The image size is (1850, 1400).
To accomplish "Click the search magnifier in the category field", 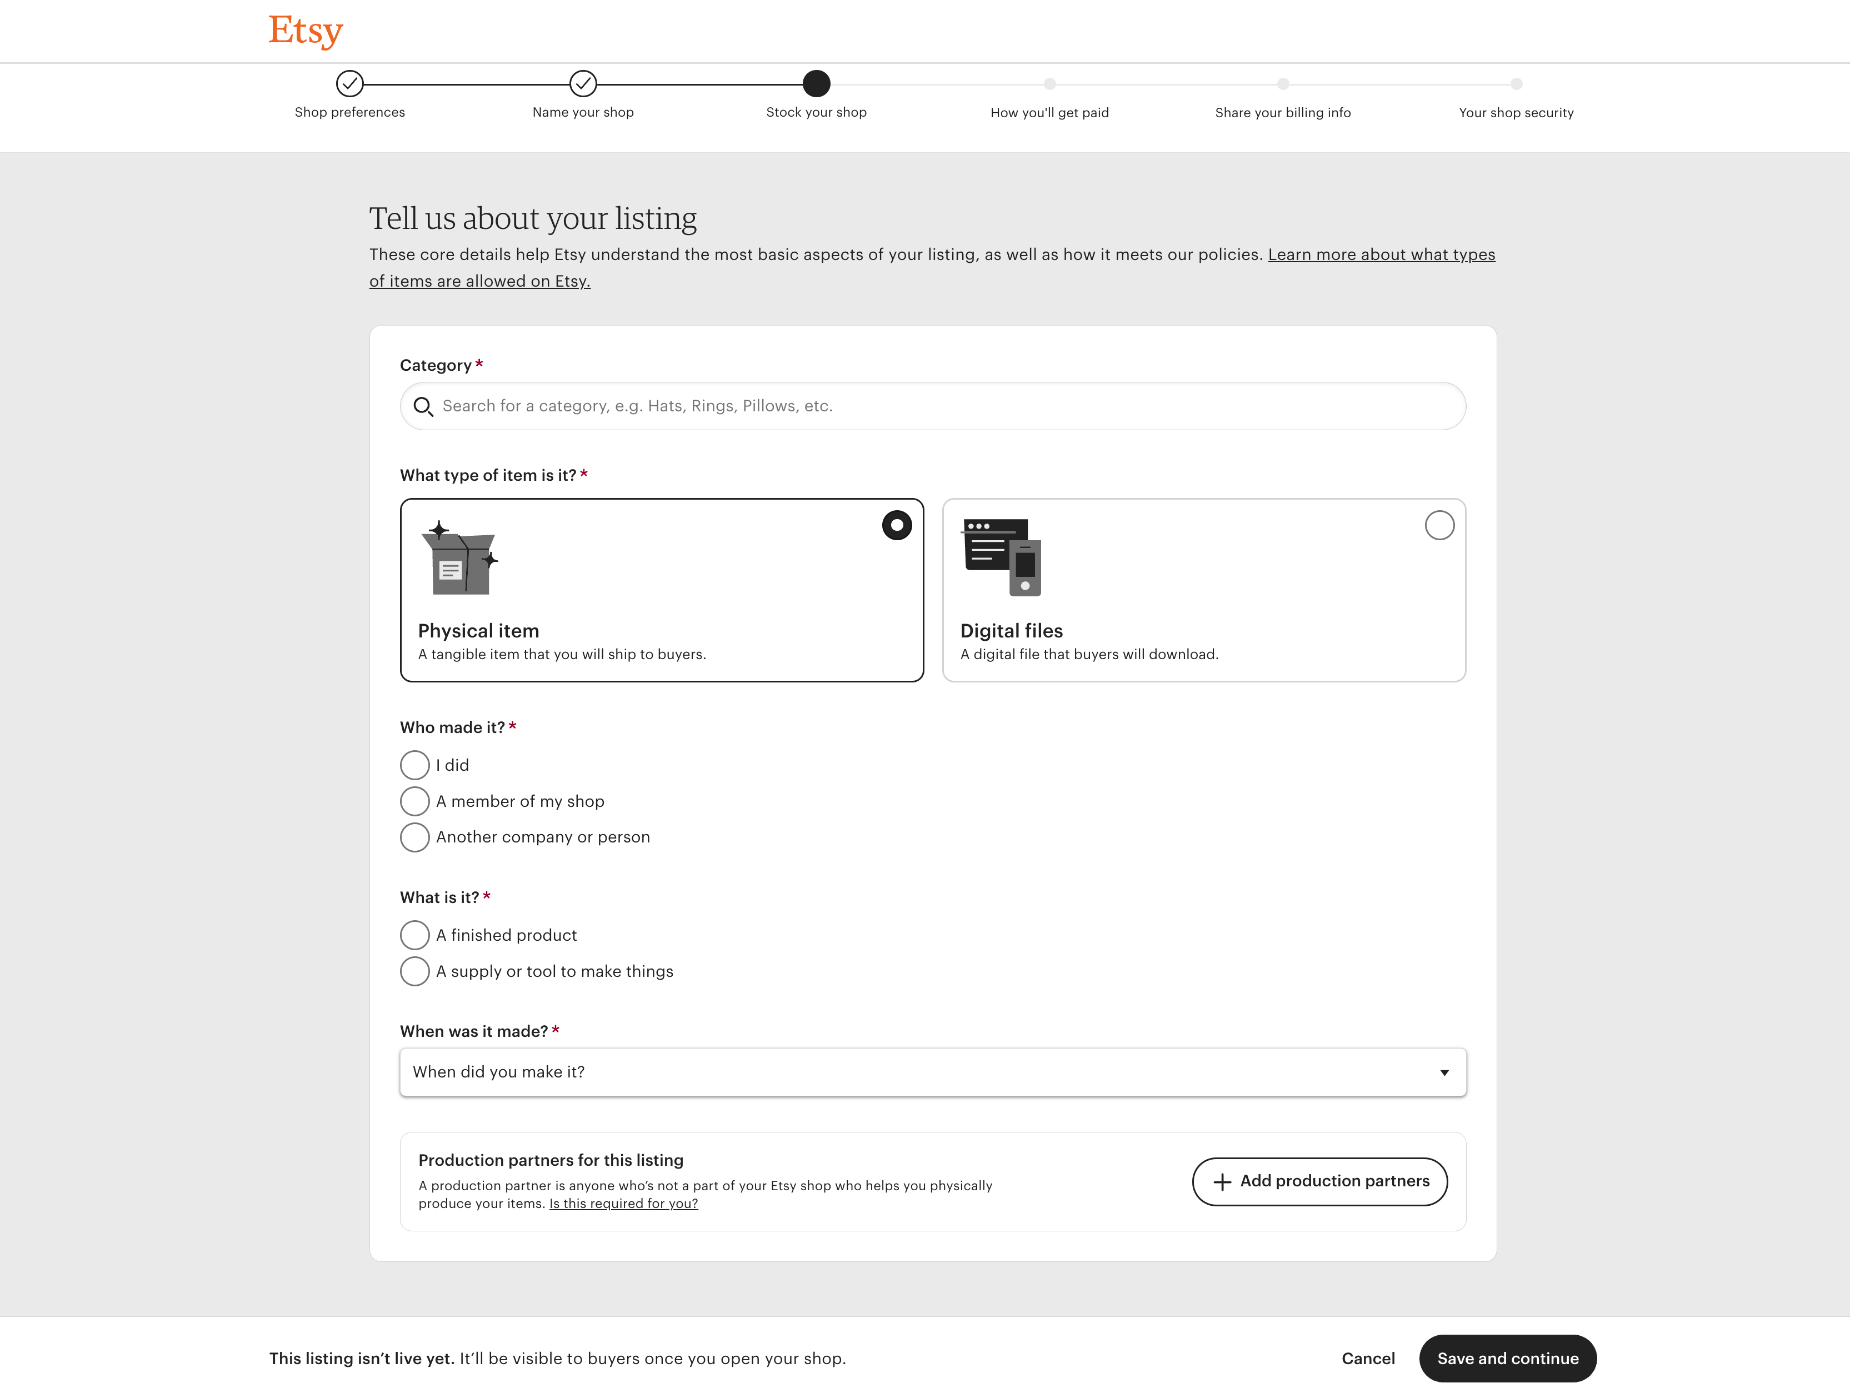I will coord(424,406).
